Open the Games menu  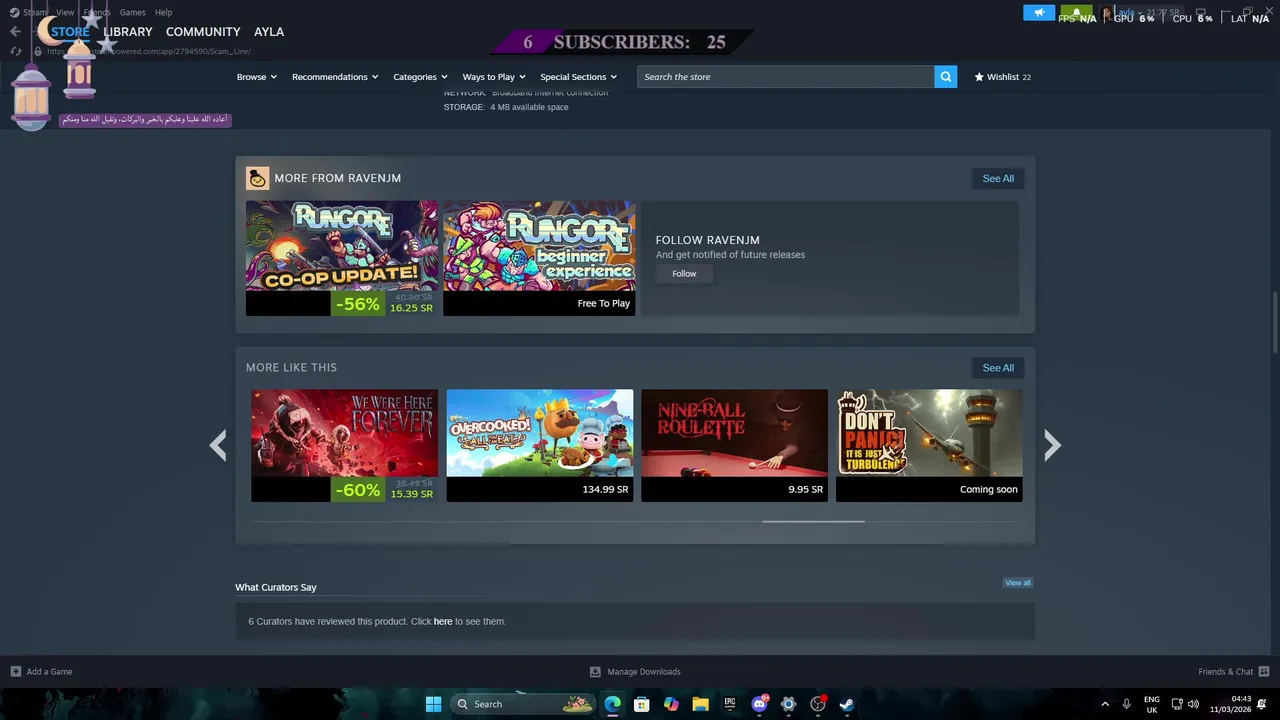tap(133, 12)
